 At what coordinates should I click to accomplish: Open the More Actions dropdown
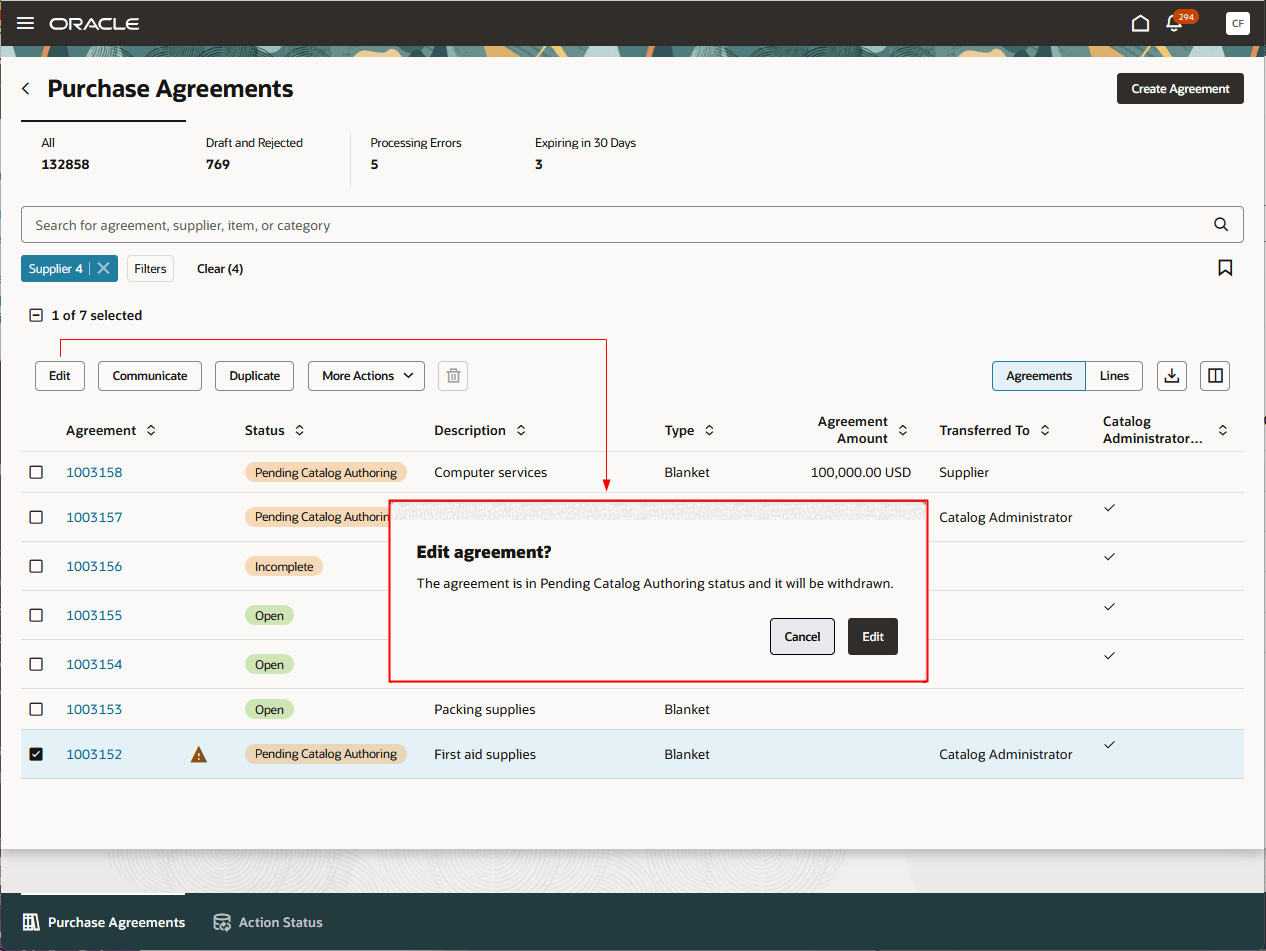pyautogui.click(x=366, y=375)
